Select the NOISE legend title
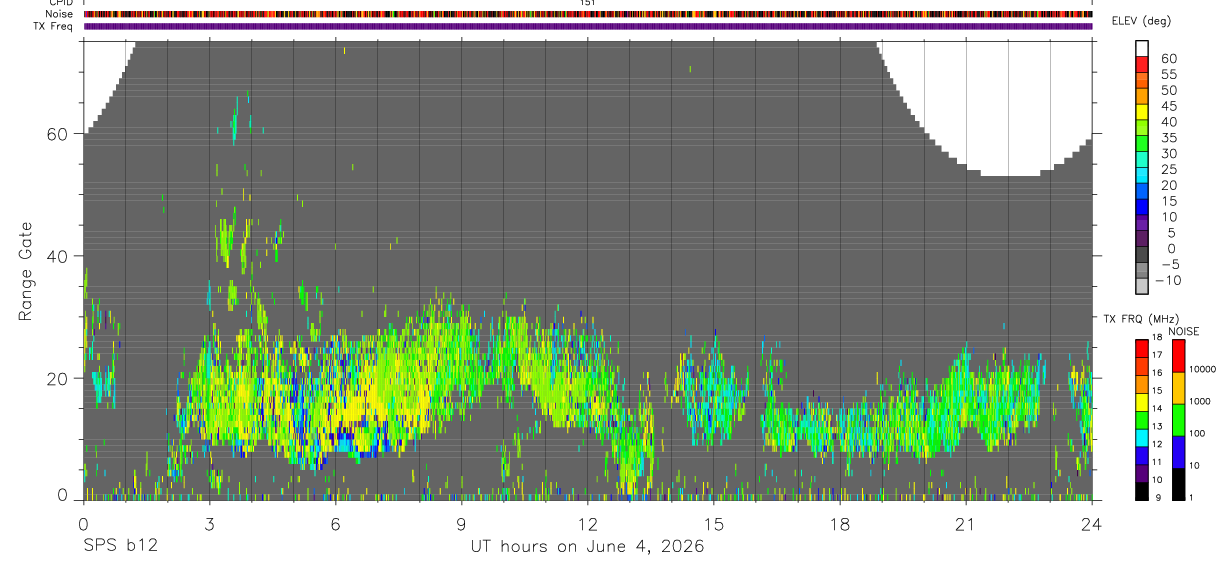 (x=1183, y=331)
